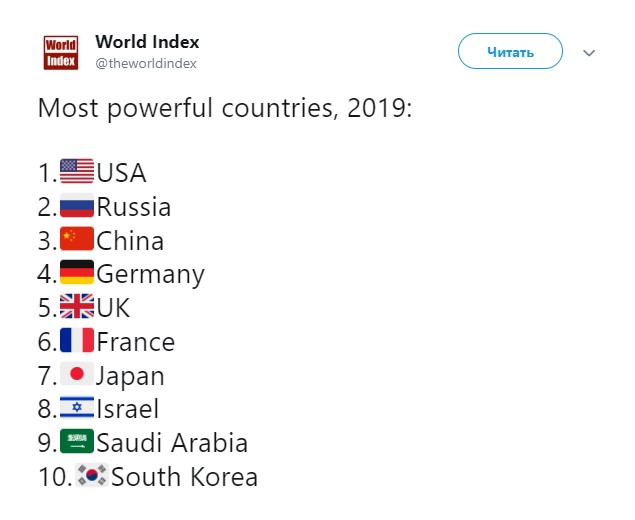Open the @theworldindex handle link
Screen dimensions: 635x520
click(146, 64)
